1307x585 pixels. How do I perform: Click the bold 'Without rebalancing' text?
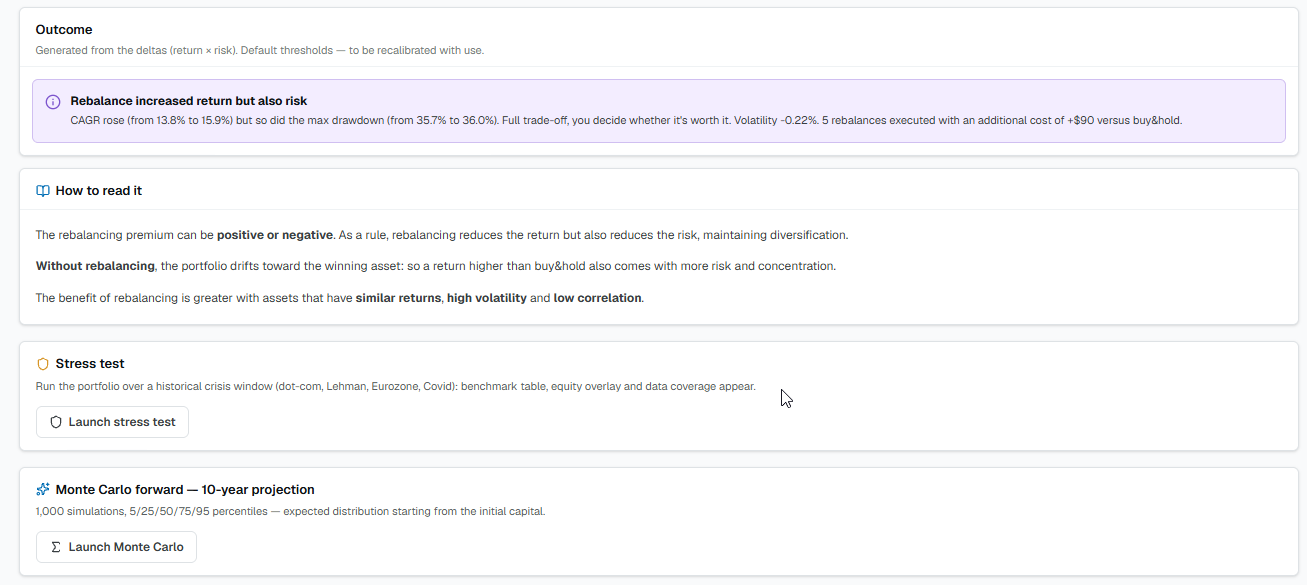tap(95, 266)
